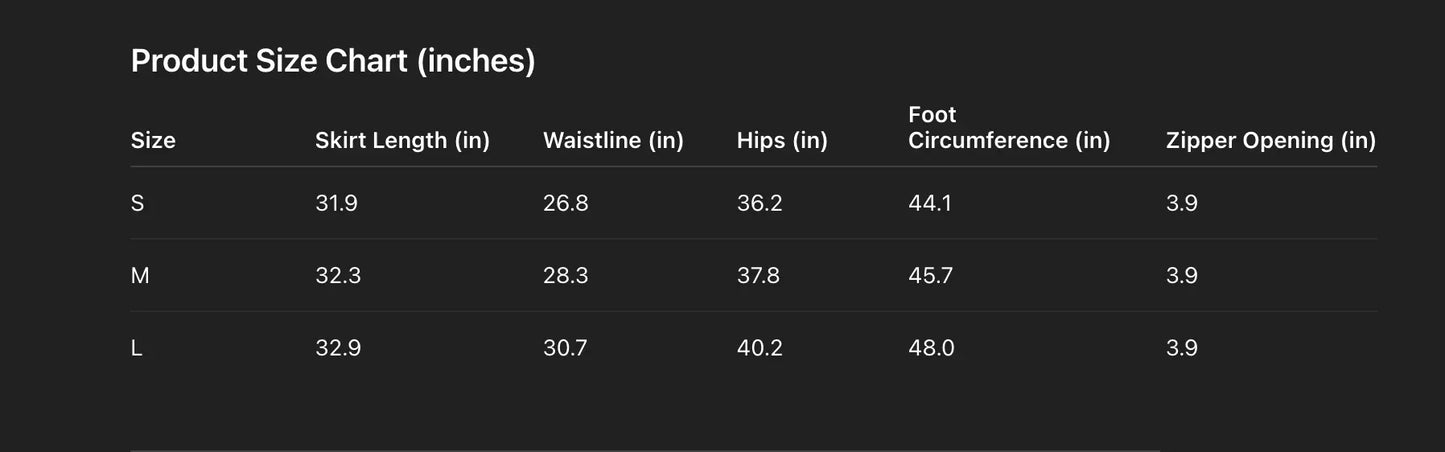Viewport: 1445px width, 452px height.
Task: Click the Skirt Length (in) column header
Action: tap(402, 141)
